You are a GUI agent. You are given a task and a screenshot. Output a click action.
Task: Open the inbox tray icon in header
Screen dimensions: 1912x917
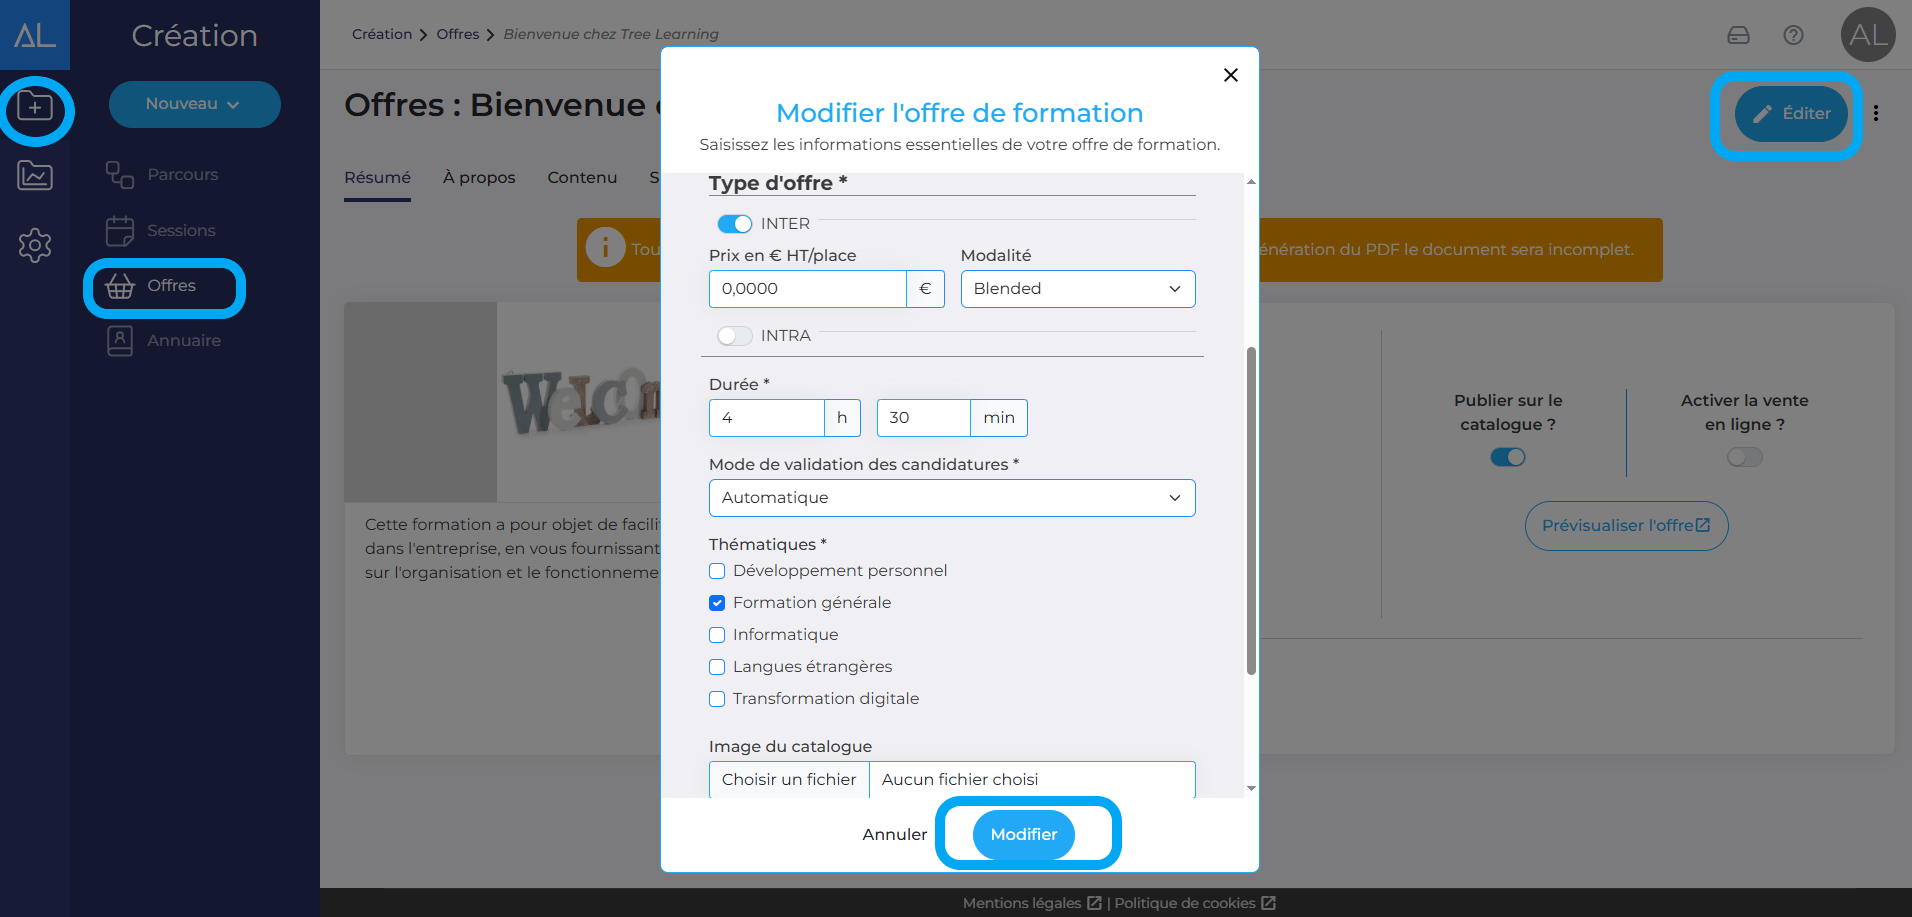[1738, 35]
